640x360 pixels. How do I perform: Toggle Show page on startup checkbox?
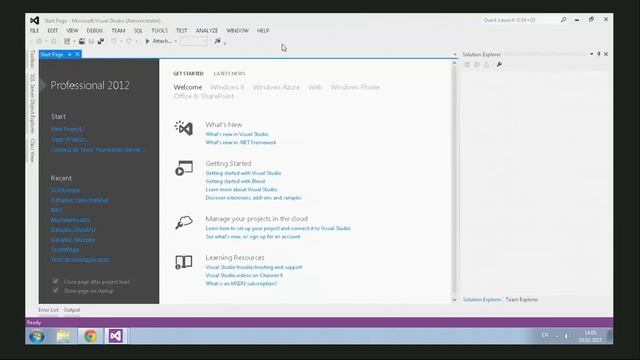click(56, 291)
